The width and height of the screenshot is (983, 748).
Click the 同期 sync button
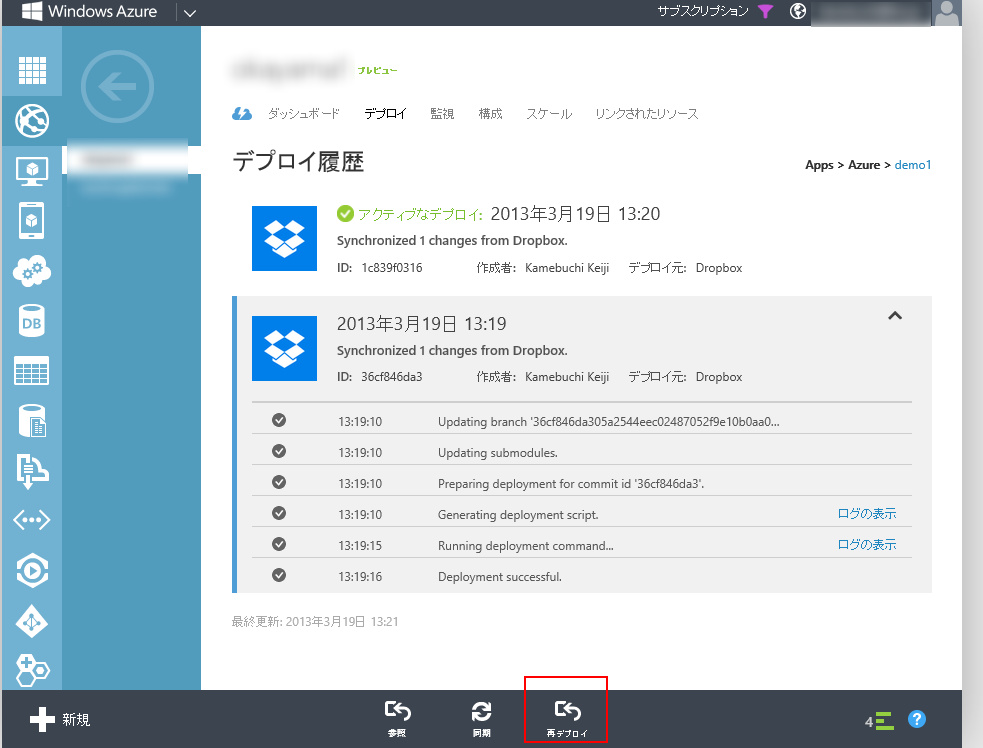[481, 719]
